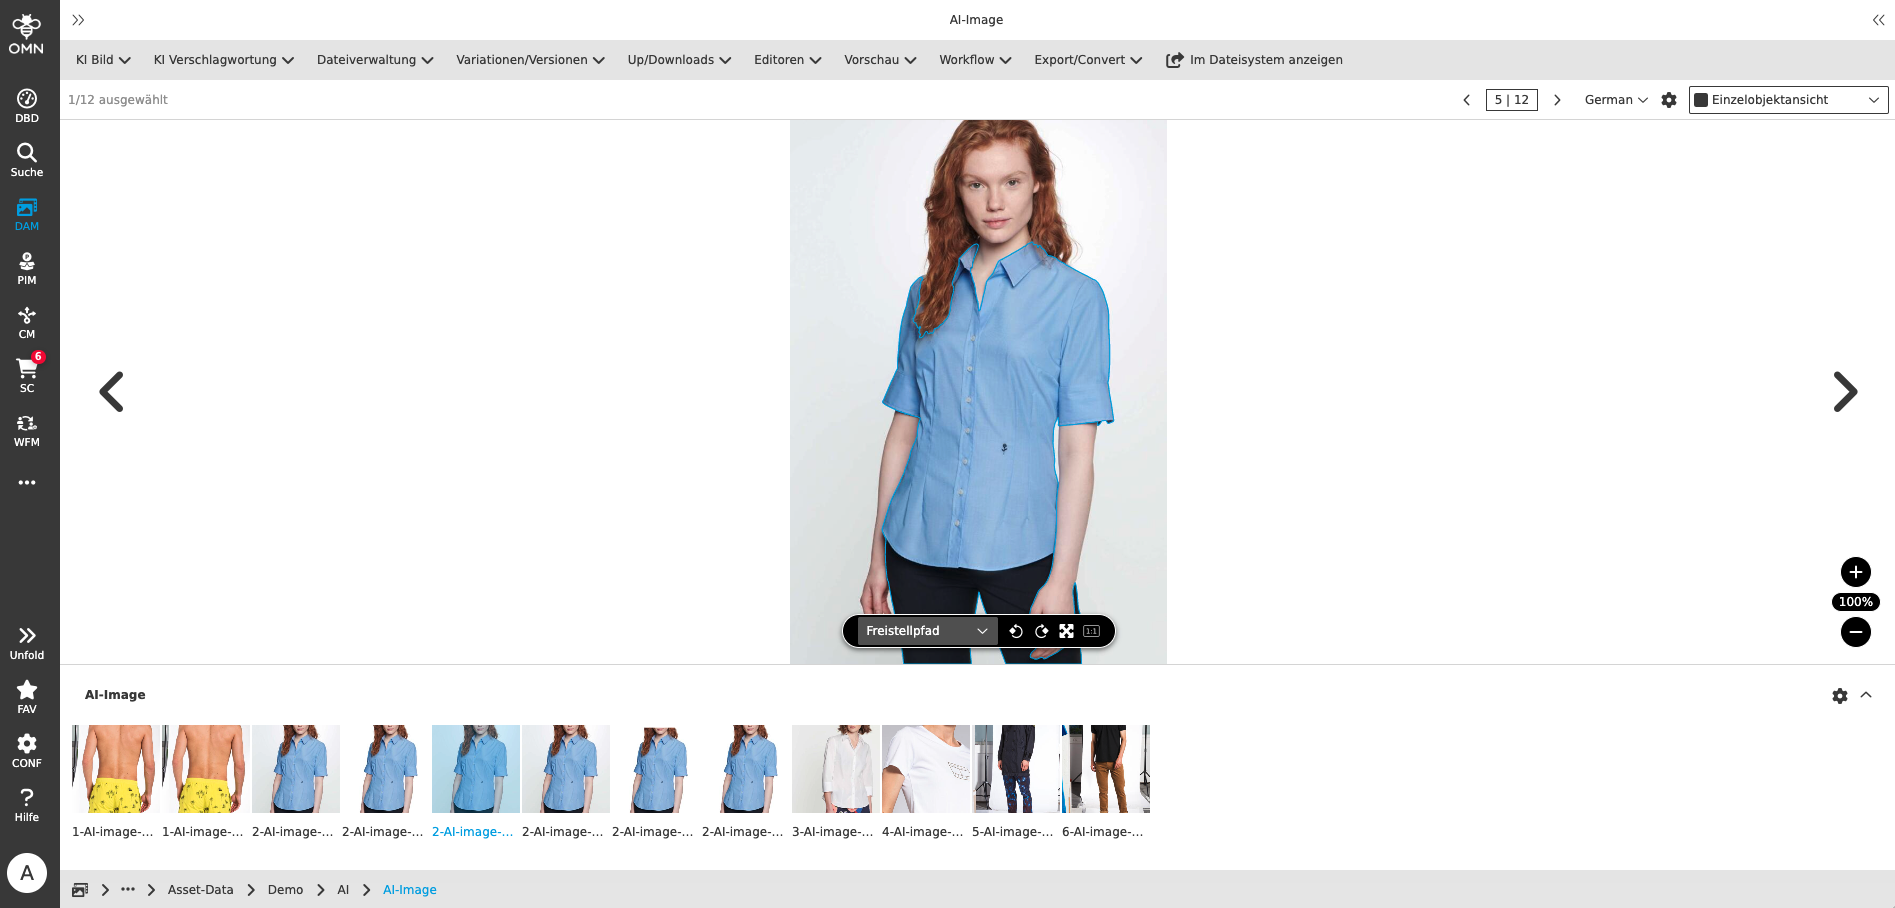Open the Suche search module in sidebar
The height and width of the screenshot is (908, 1895).
(x=26, y=158)
